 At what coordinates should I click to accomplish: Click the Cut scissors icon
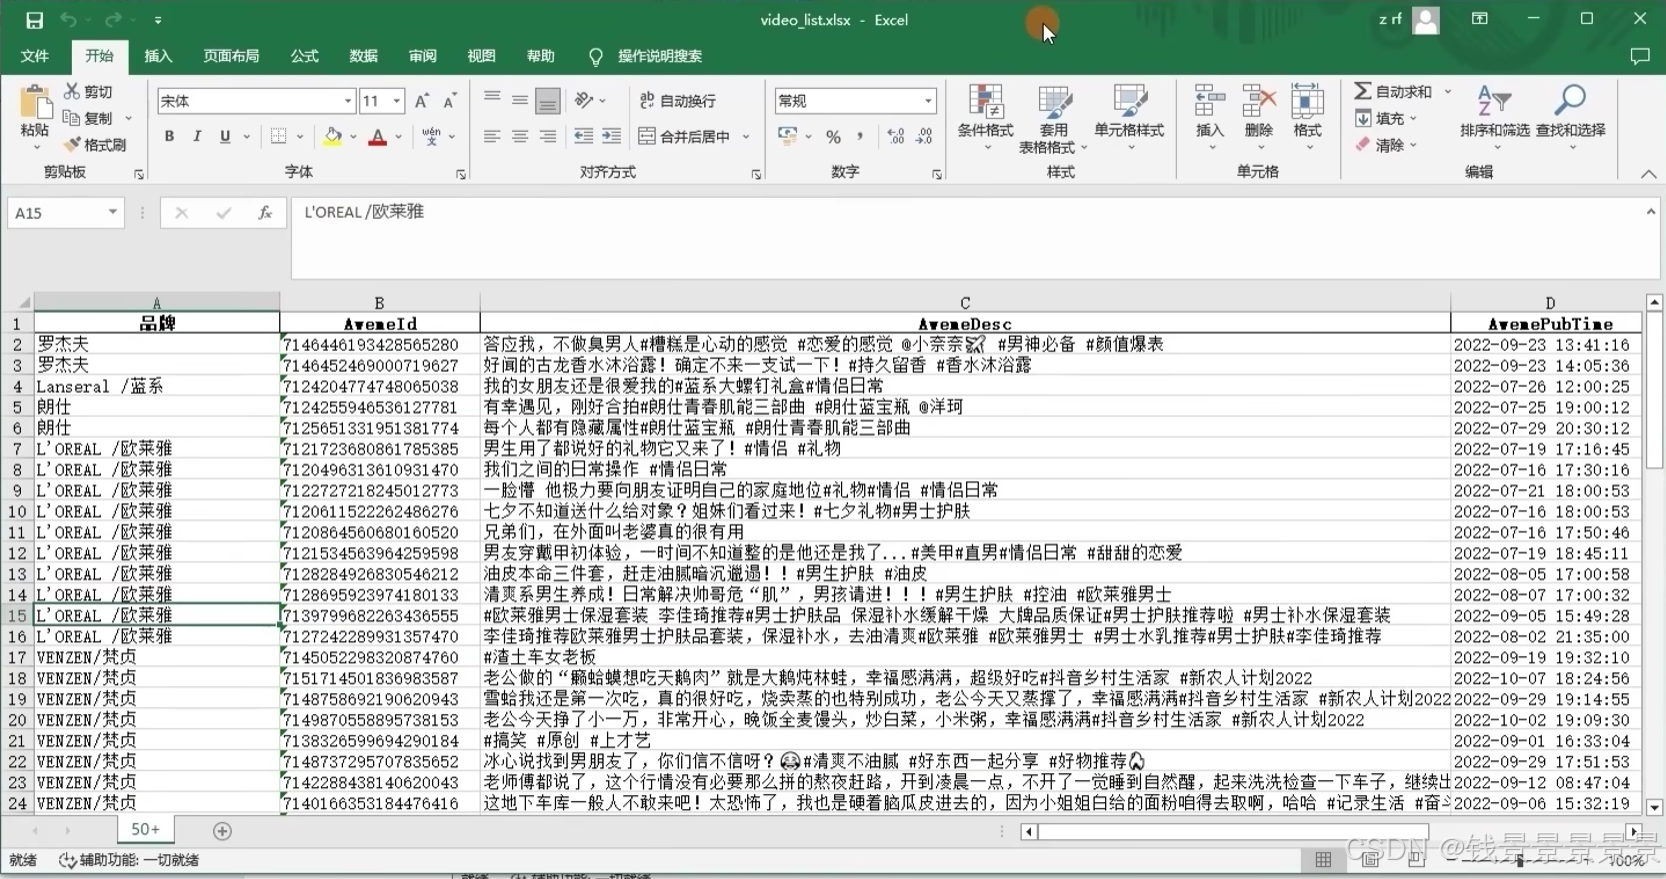(72, 91)
